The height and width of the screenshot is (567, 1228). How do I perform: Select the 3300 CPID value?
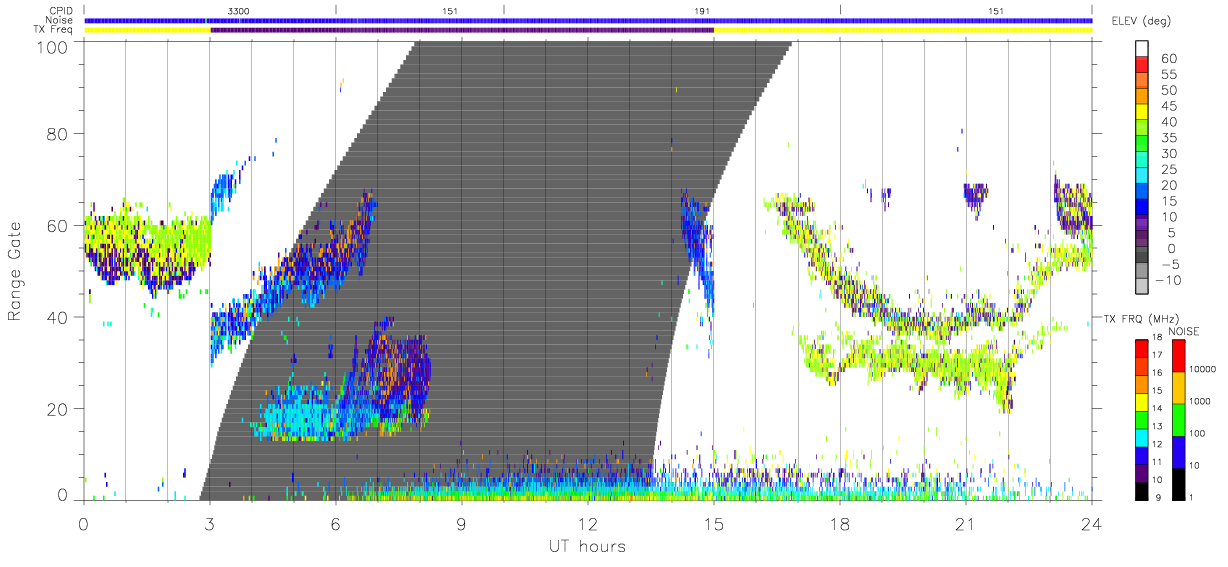239,10
